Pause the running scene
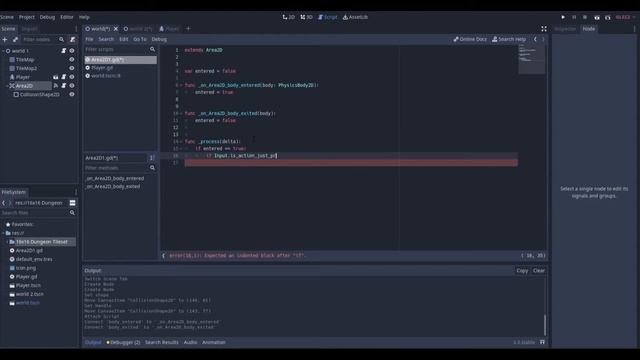This screenshot has height=360, width=640. [574, 17]
